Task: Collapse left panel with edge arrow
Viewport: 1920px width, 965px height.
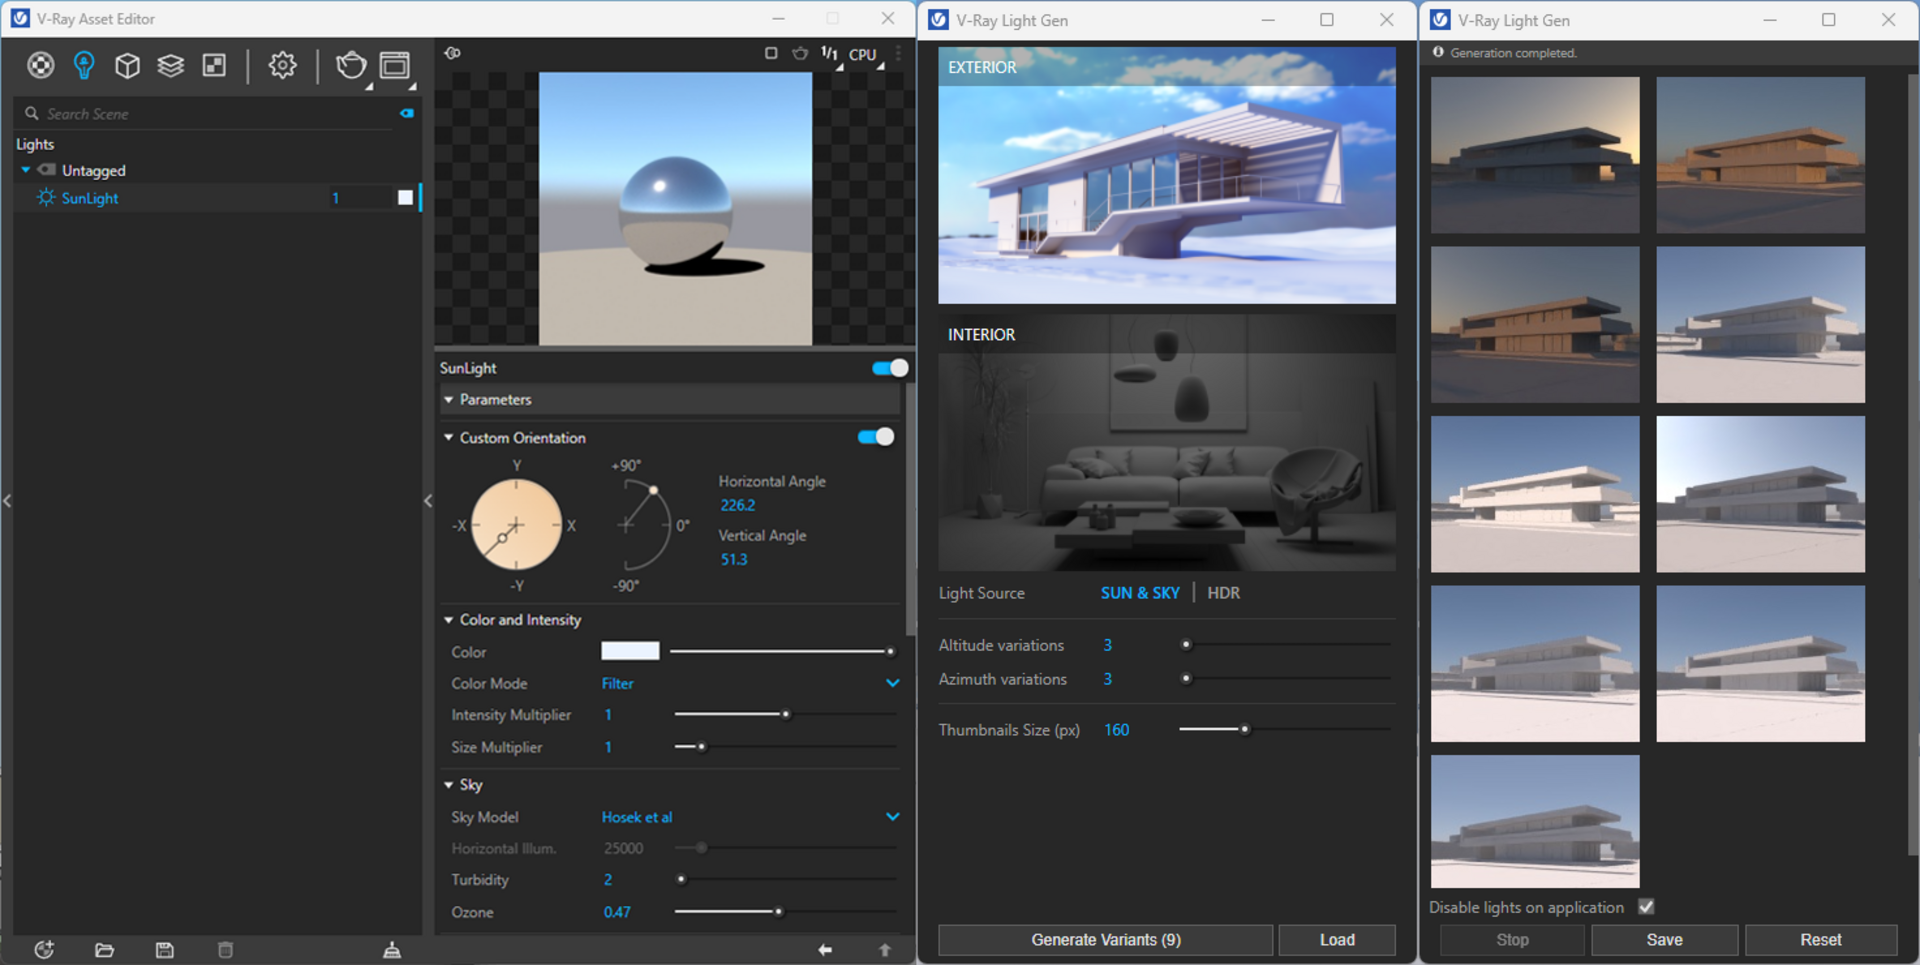Action: pos(7,501)
